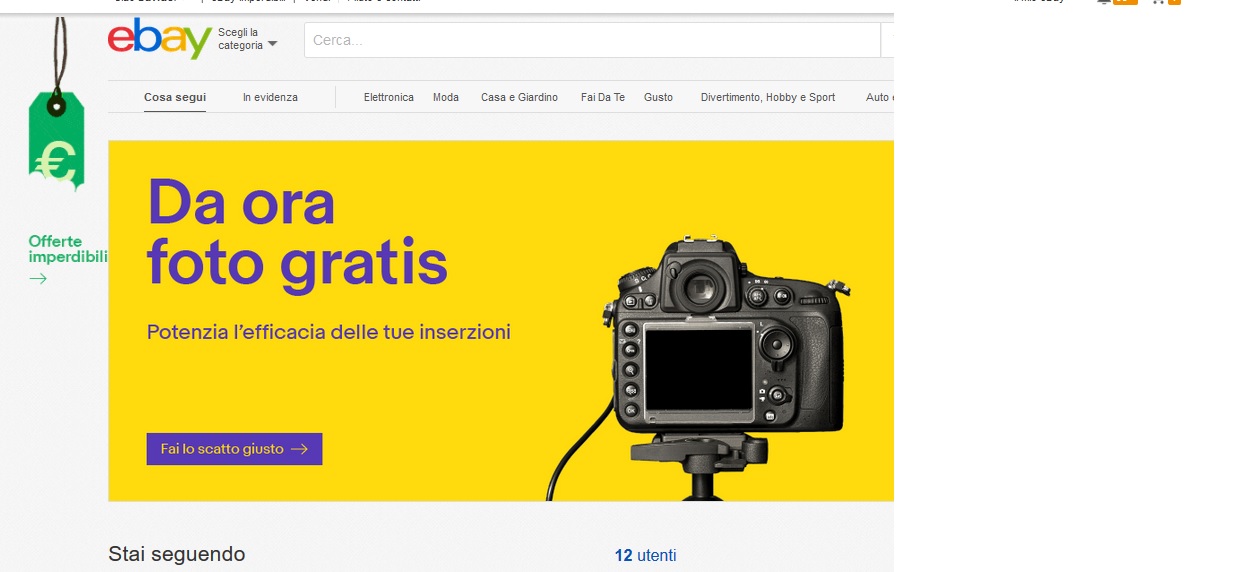The height and width of the screenshot is (572, 1250).
Task: Open the Elettronica category menu
Action: (389, 97)
